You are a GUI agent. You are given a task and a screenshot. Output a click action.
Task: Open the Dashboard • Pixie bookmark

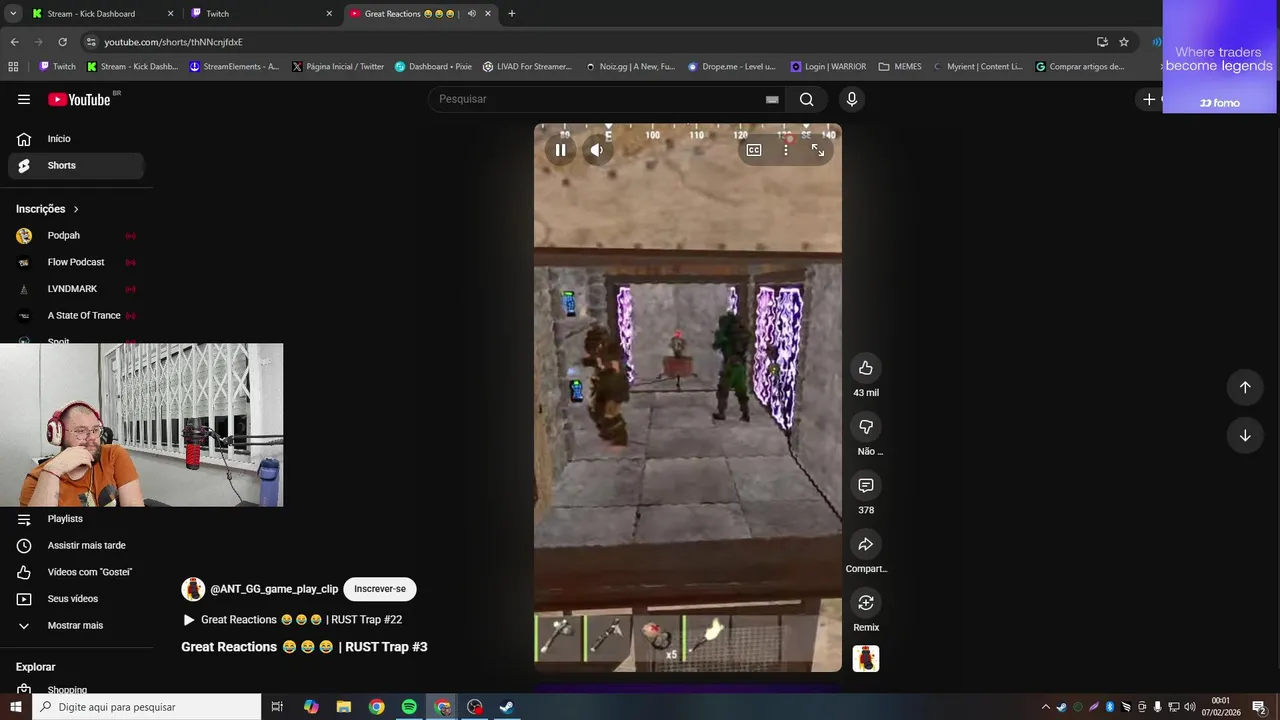point(433,67)
